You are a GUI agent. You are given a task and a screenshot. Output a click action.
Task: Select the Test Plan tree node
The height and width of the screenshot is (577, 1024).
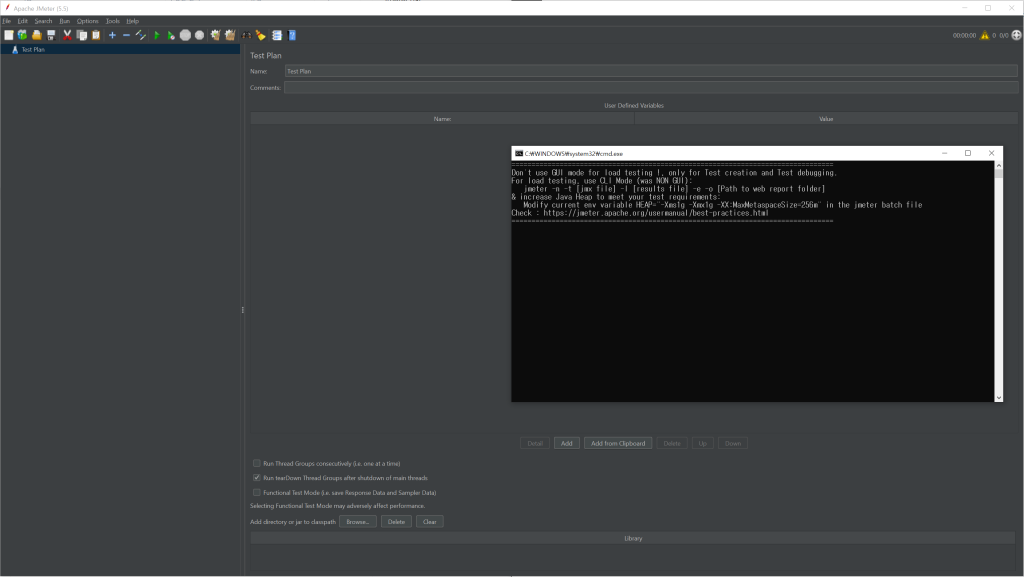coord(33,50)
